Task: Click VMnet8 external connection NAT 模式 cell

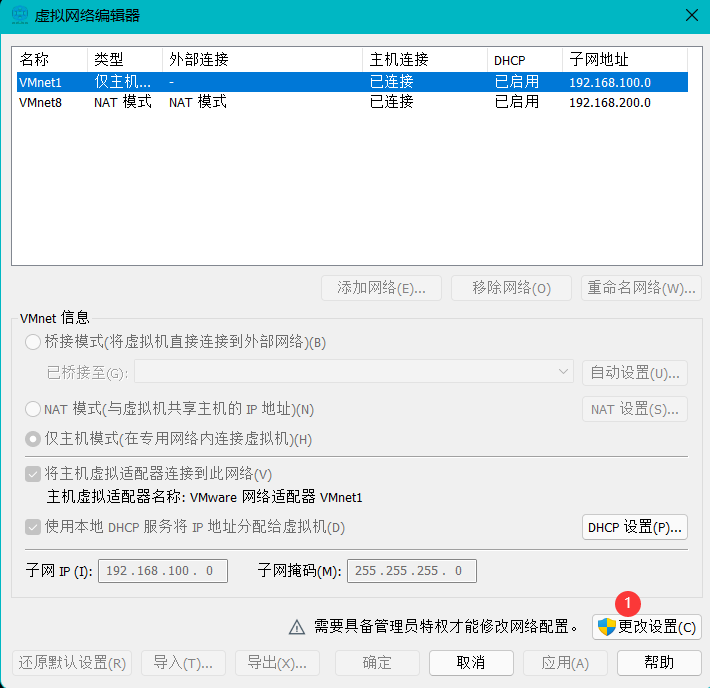Action: [198, 102]
